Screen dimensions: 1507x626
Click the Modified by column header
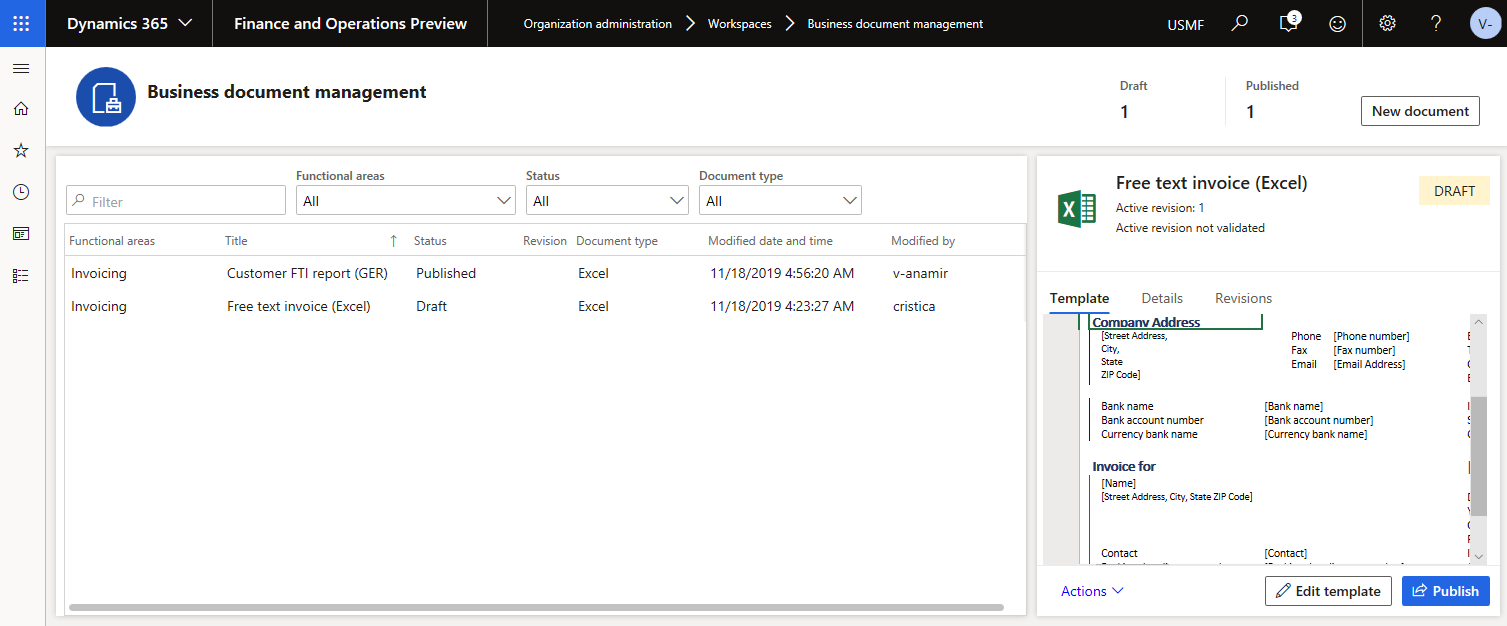pyautogui.click(x=923, y=241)
